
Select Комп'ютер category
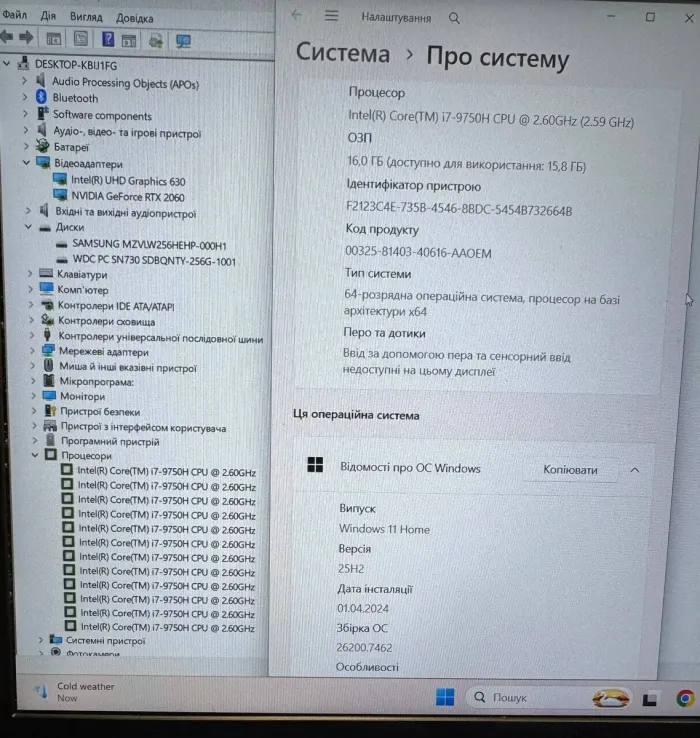tap(82, 289)
